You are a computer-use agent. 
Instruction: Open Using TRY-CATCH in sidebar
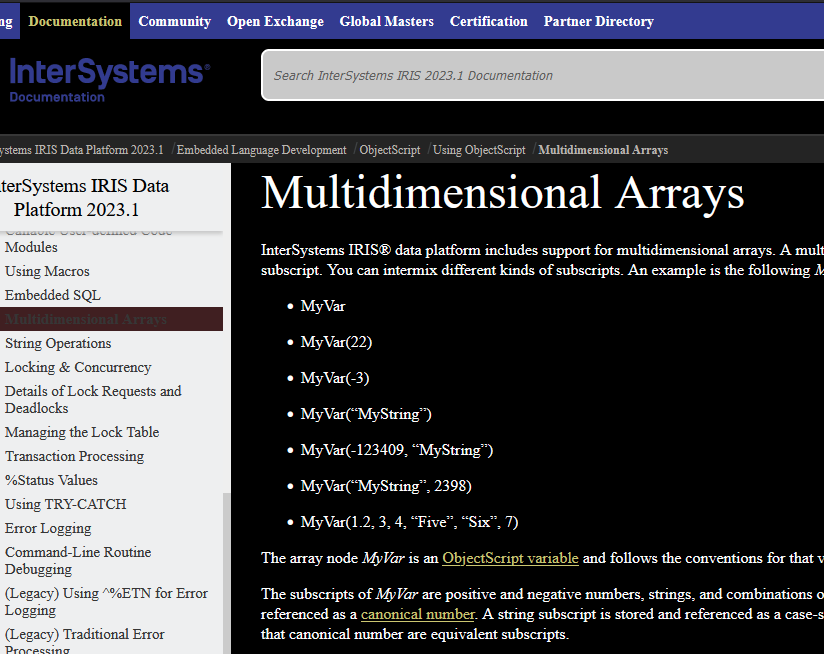[65, 504]
